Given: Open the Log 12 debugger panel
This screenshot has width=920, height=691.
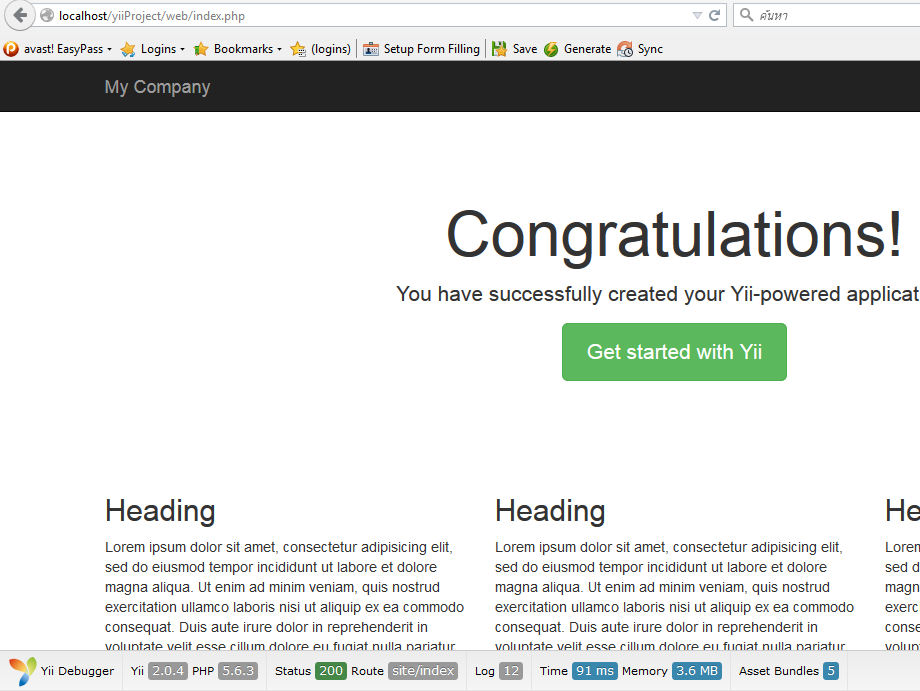Looking at the screenshot, I should pos(499,670).
